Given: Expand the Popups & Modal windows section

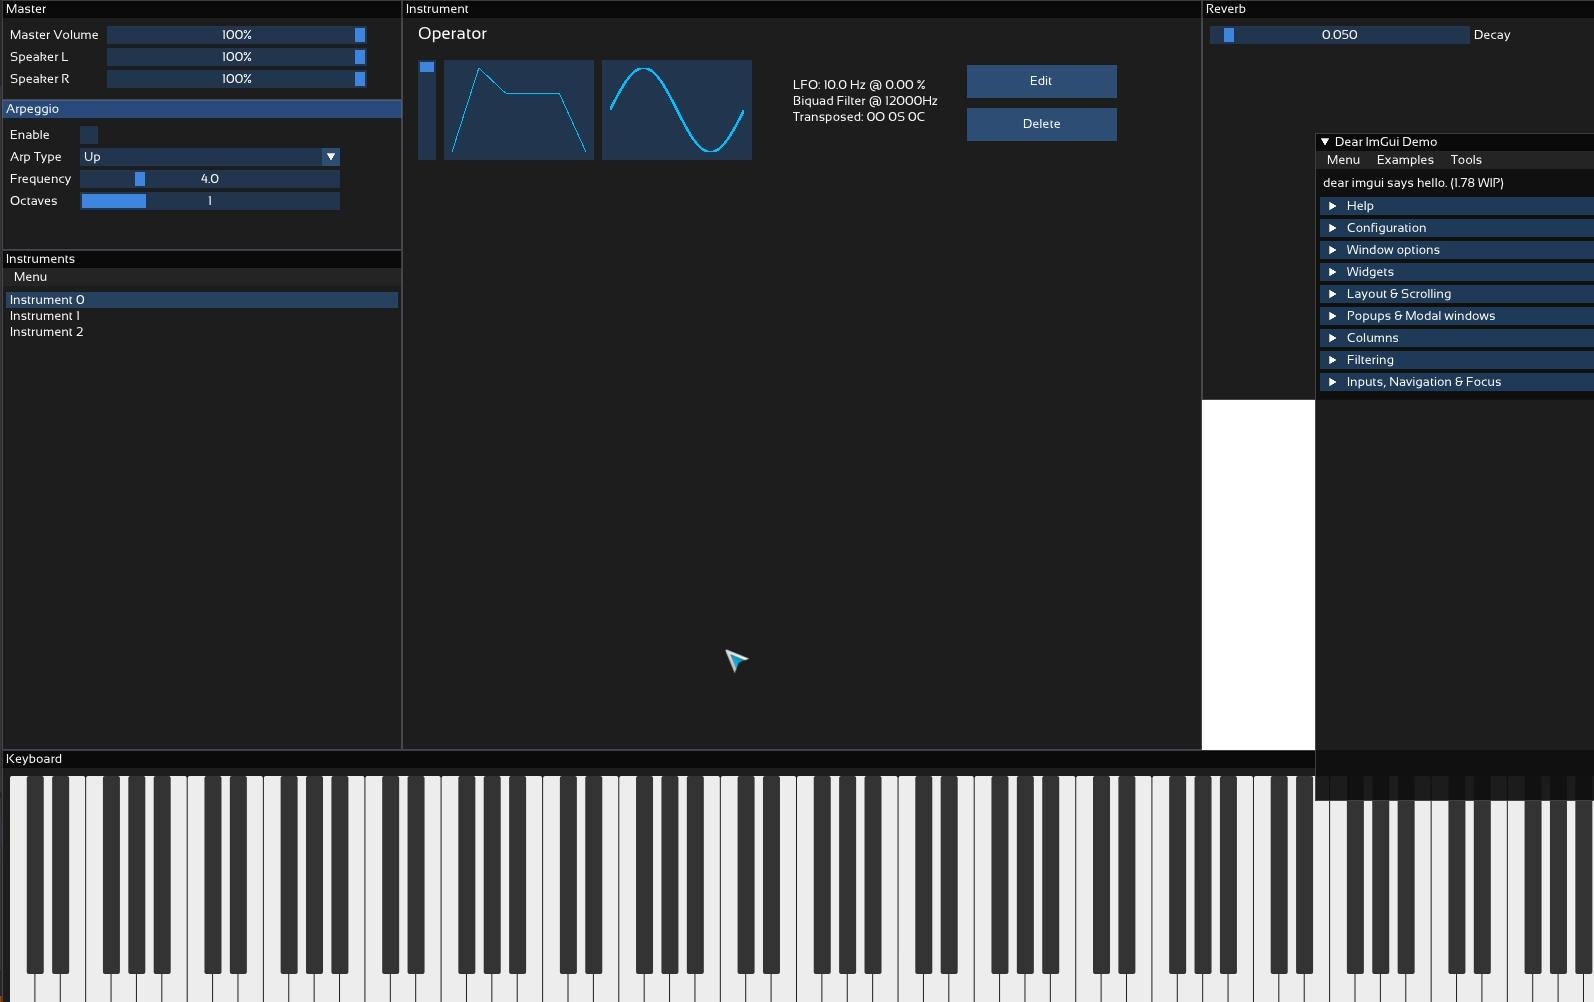Looking at the screenshot, I should (1420, 316).
